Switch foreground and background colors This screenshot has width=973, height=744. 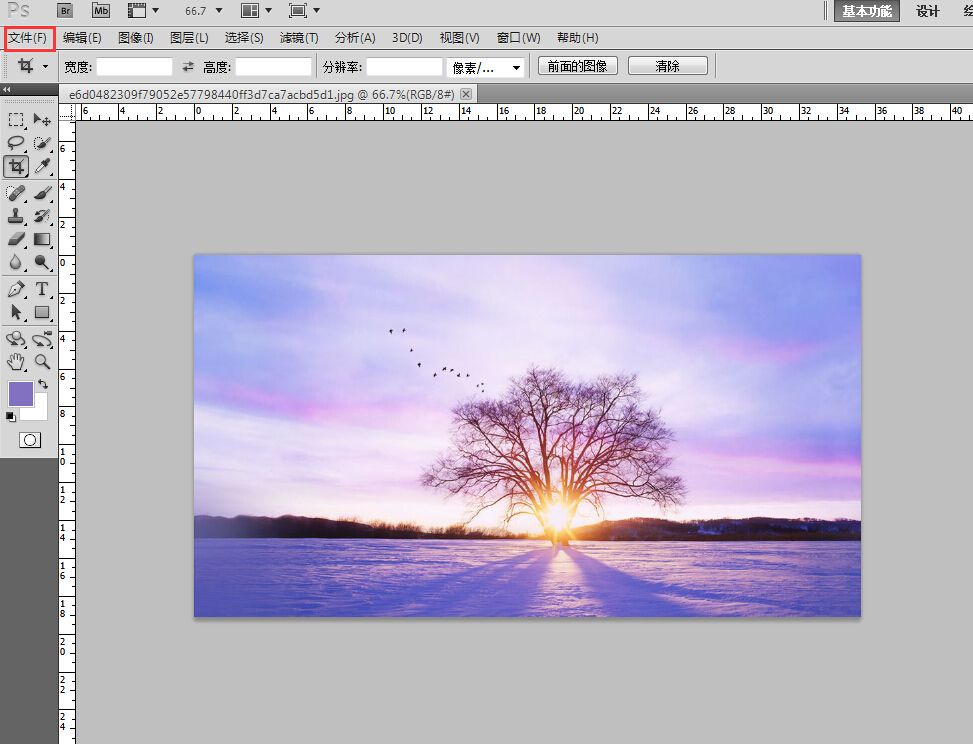pos(42,384)
